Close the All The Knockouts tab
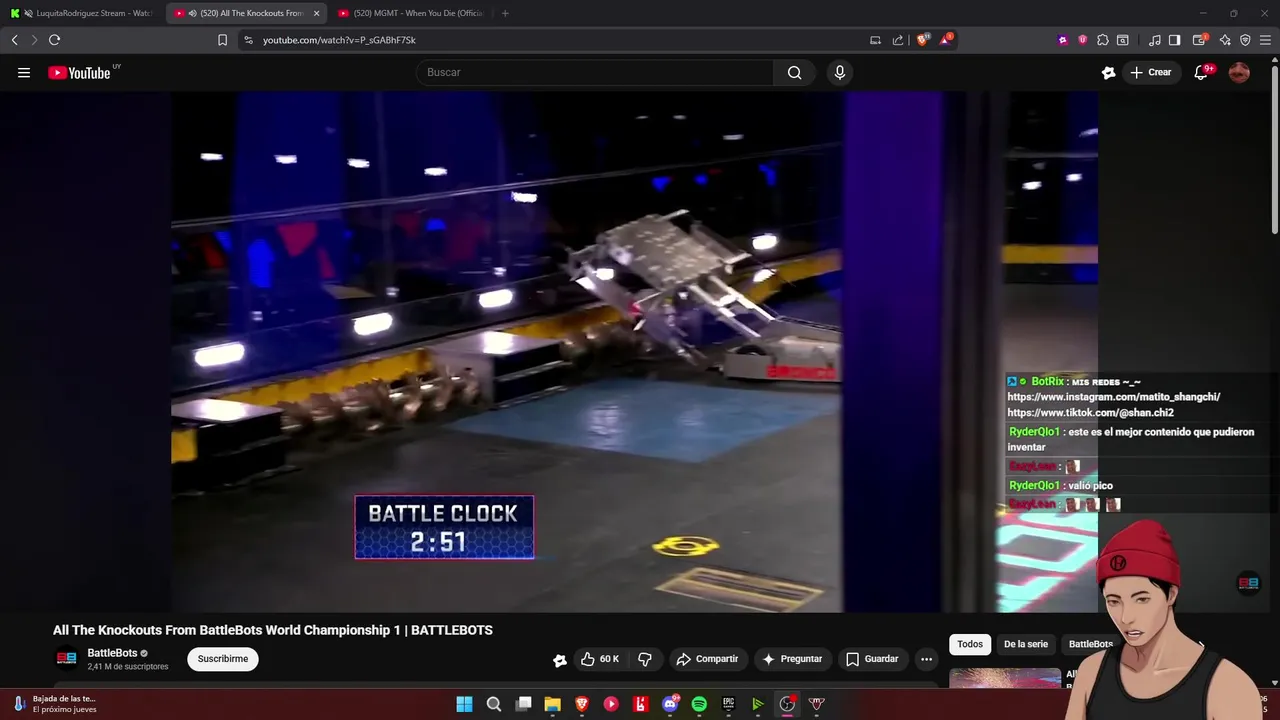 coord(316,13)
